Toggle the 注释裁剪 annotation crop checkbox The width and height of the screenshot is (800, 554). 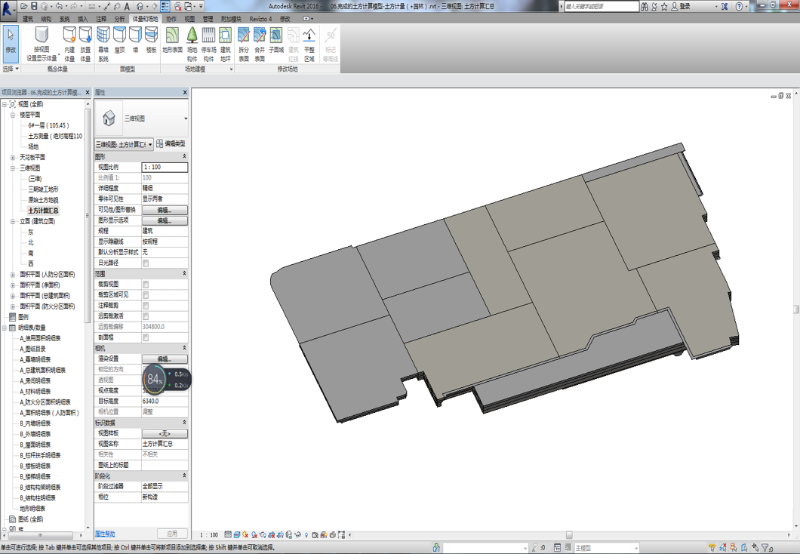pyautogui.click(x=146, y=306)
